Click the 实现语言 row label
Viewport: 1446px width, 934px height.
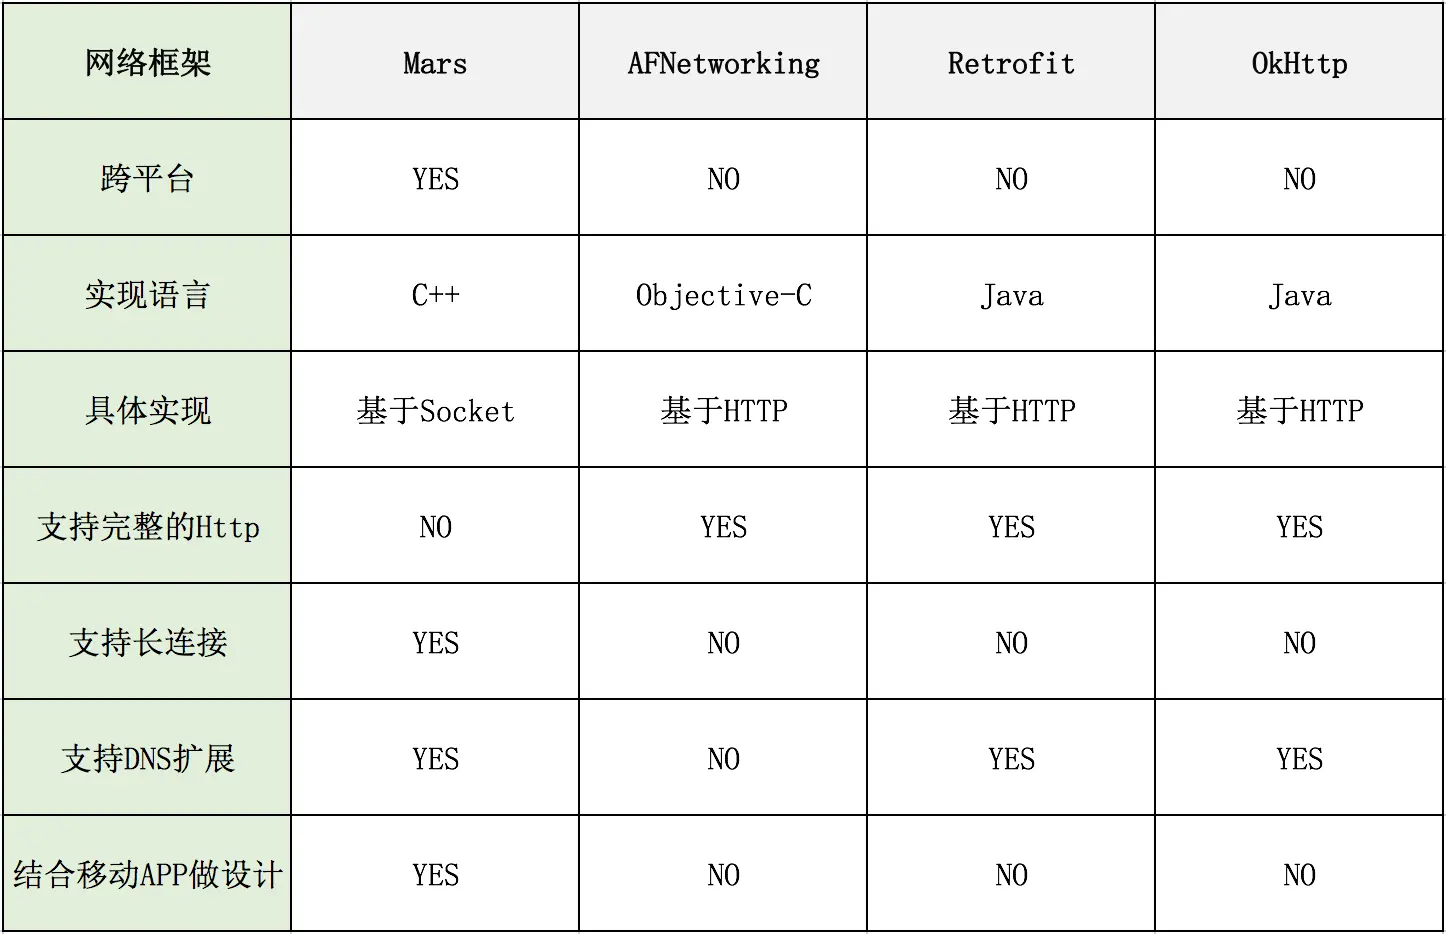tap(147, 294)
